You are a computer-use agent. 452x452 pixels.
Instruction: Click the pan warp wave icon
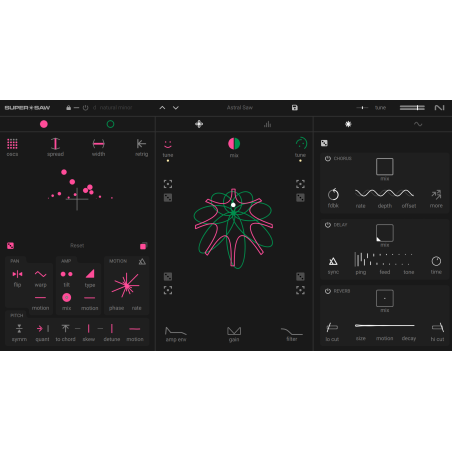tap(40, 274)
